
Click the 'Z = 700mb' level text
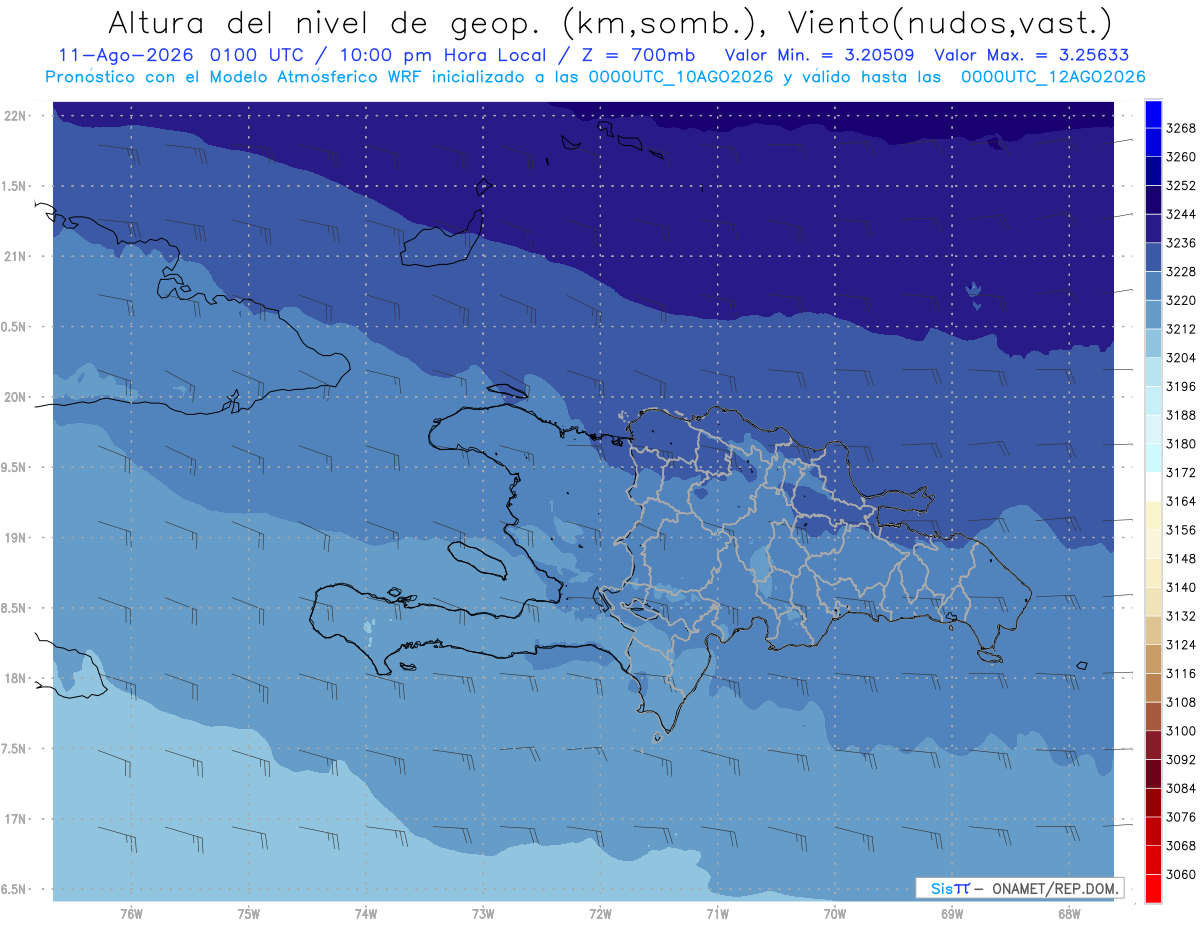(641, 54)
